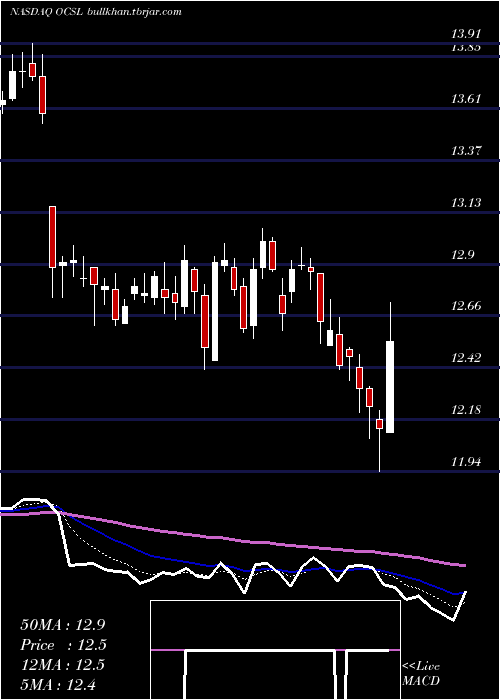The height and width of the screenshot is (700, 500).
Task: Click the 50MA : 12.9 readout
Action: [x=62, y=625]
